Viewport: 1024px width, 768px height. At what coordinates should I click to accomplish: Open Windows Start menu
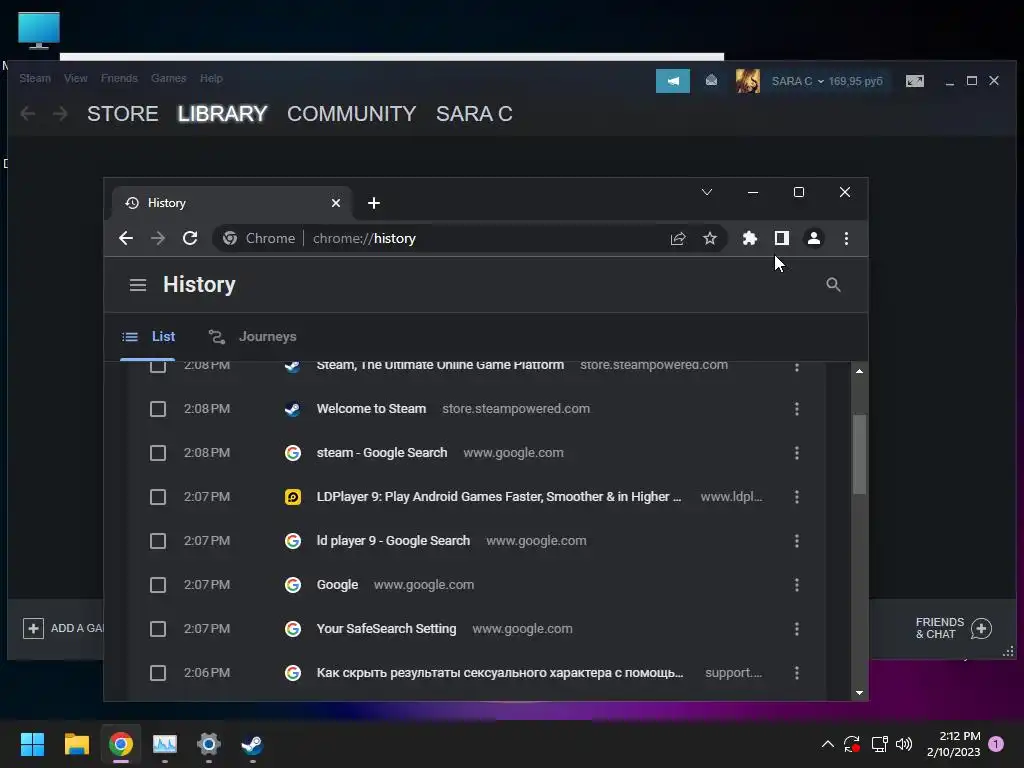coord(32,744)
